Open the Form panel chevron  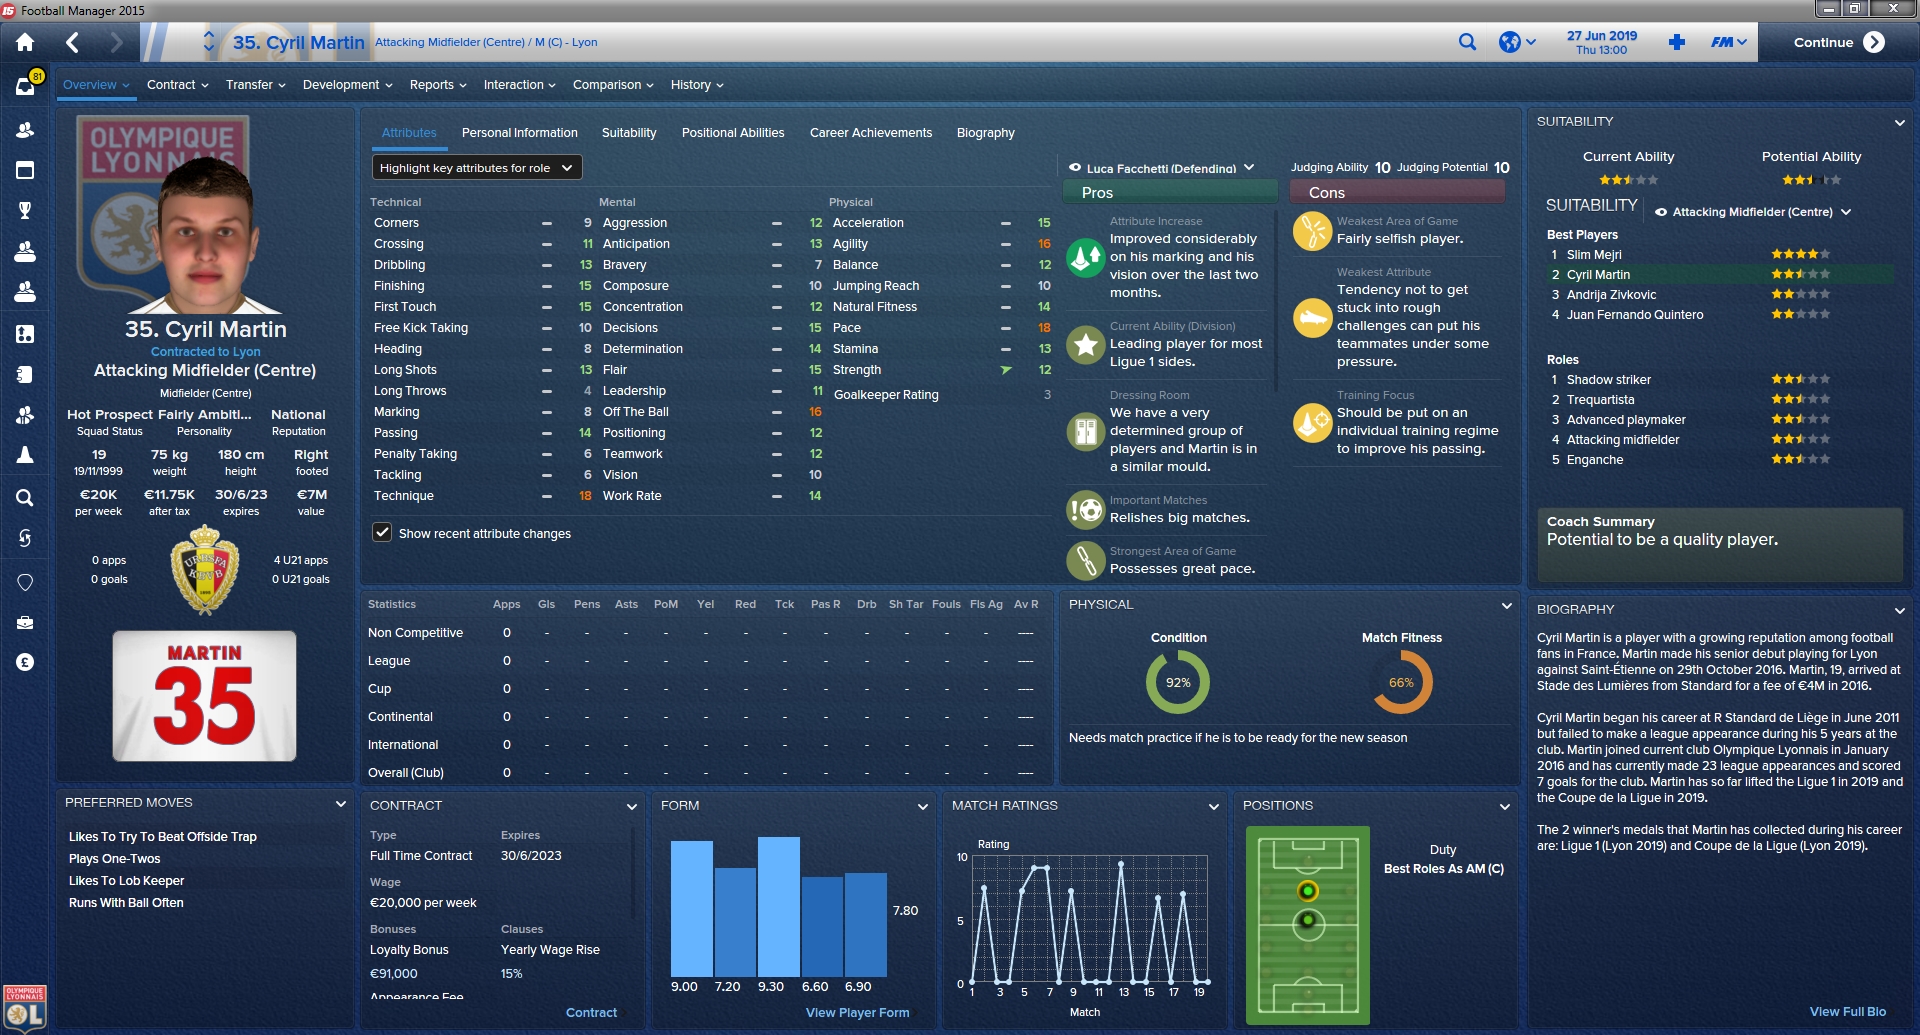pos(923,807)
